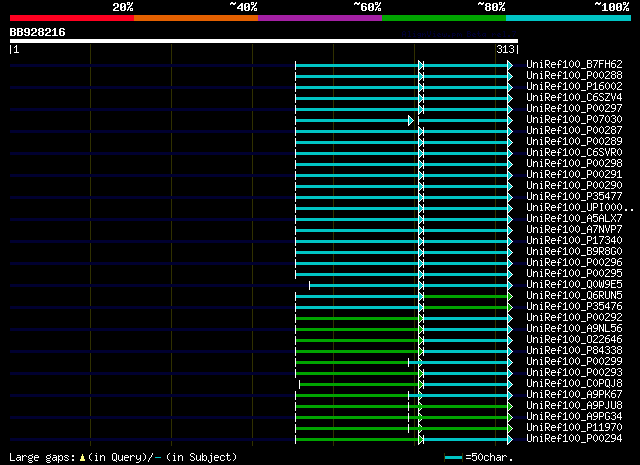Open the UniRef100_P00288 hit label
The image size is (640, 465).
click(x=574, y=76)
